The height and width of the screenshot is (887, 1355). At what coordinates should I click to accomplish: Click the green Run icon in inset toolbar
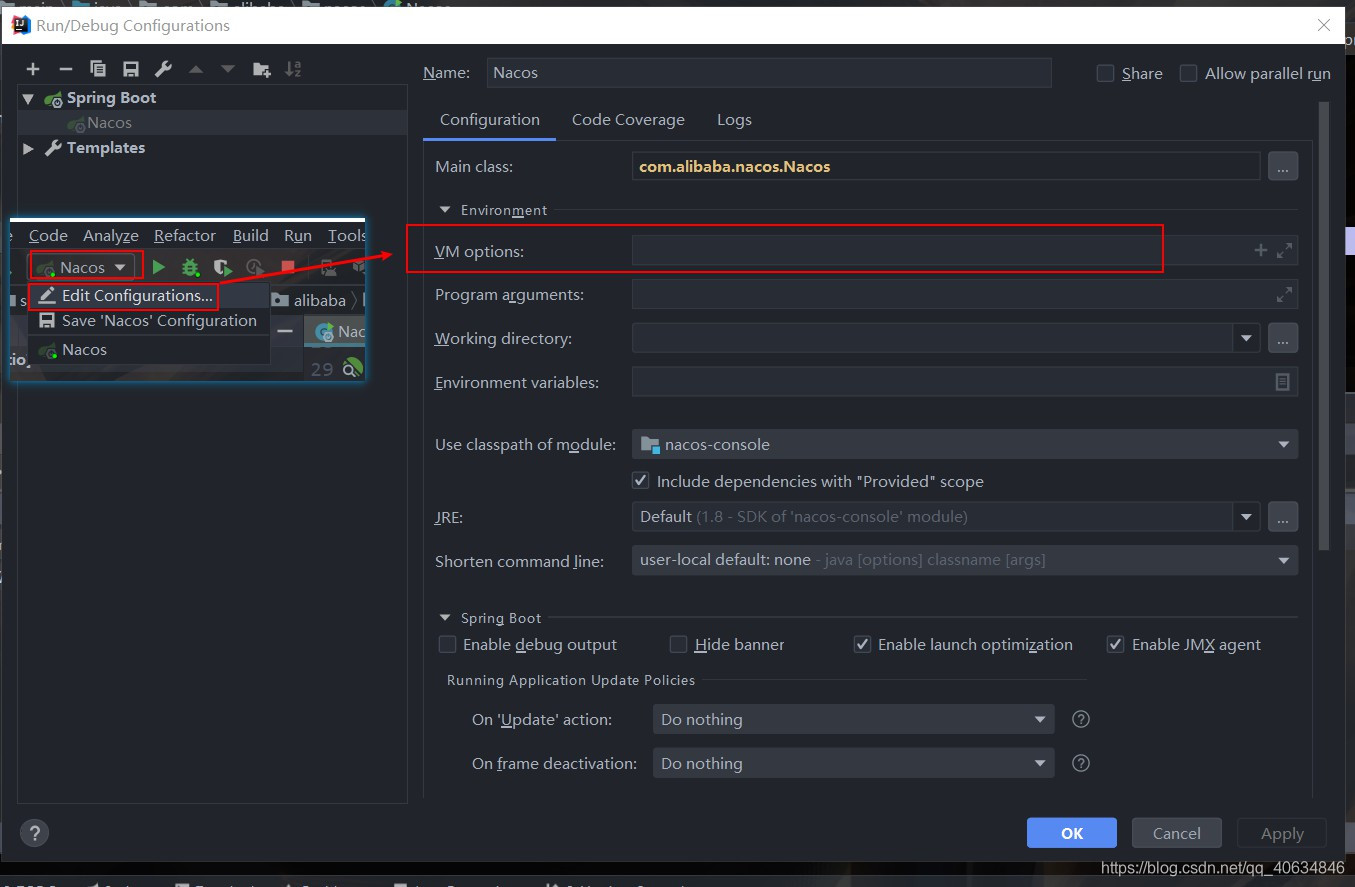click(159, 267)
